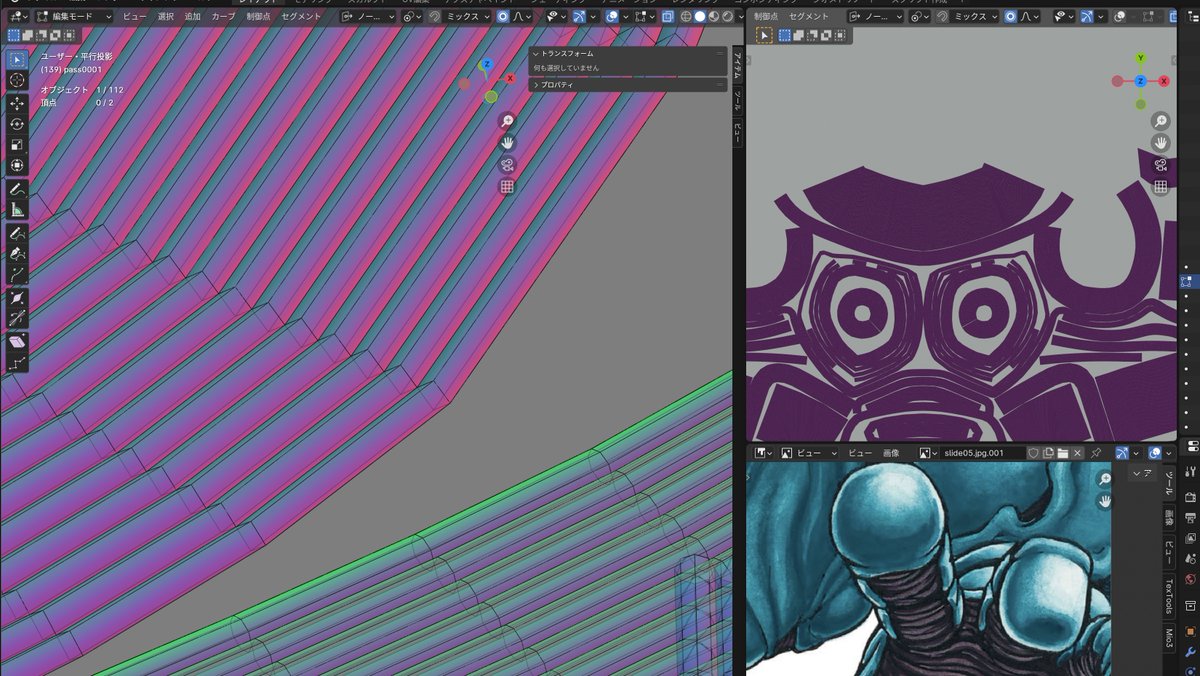Select the Rotate tool in left toolbar
Viewport: 1200px width, 676px height.
tap(17, 124)
